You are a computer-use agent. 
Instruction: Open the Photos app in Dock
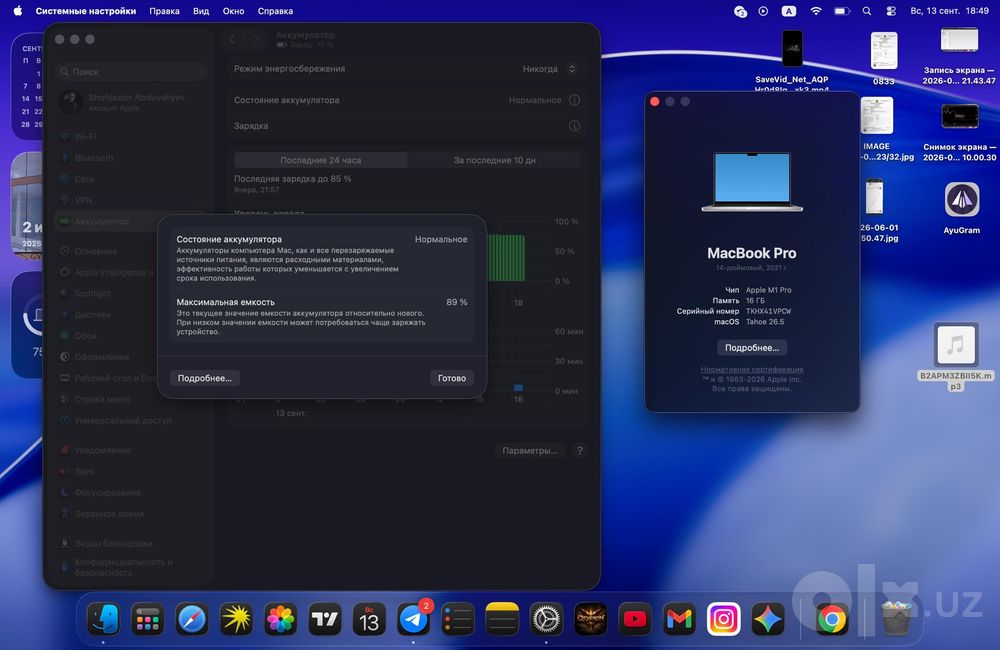tap(281, 619)
